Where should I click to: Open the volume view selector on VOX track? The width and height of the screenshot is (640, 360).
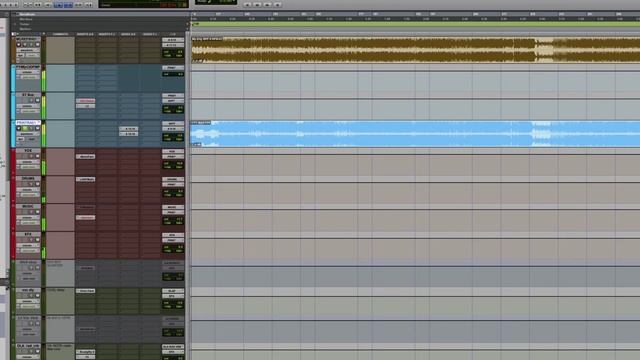click(28, 162)
